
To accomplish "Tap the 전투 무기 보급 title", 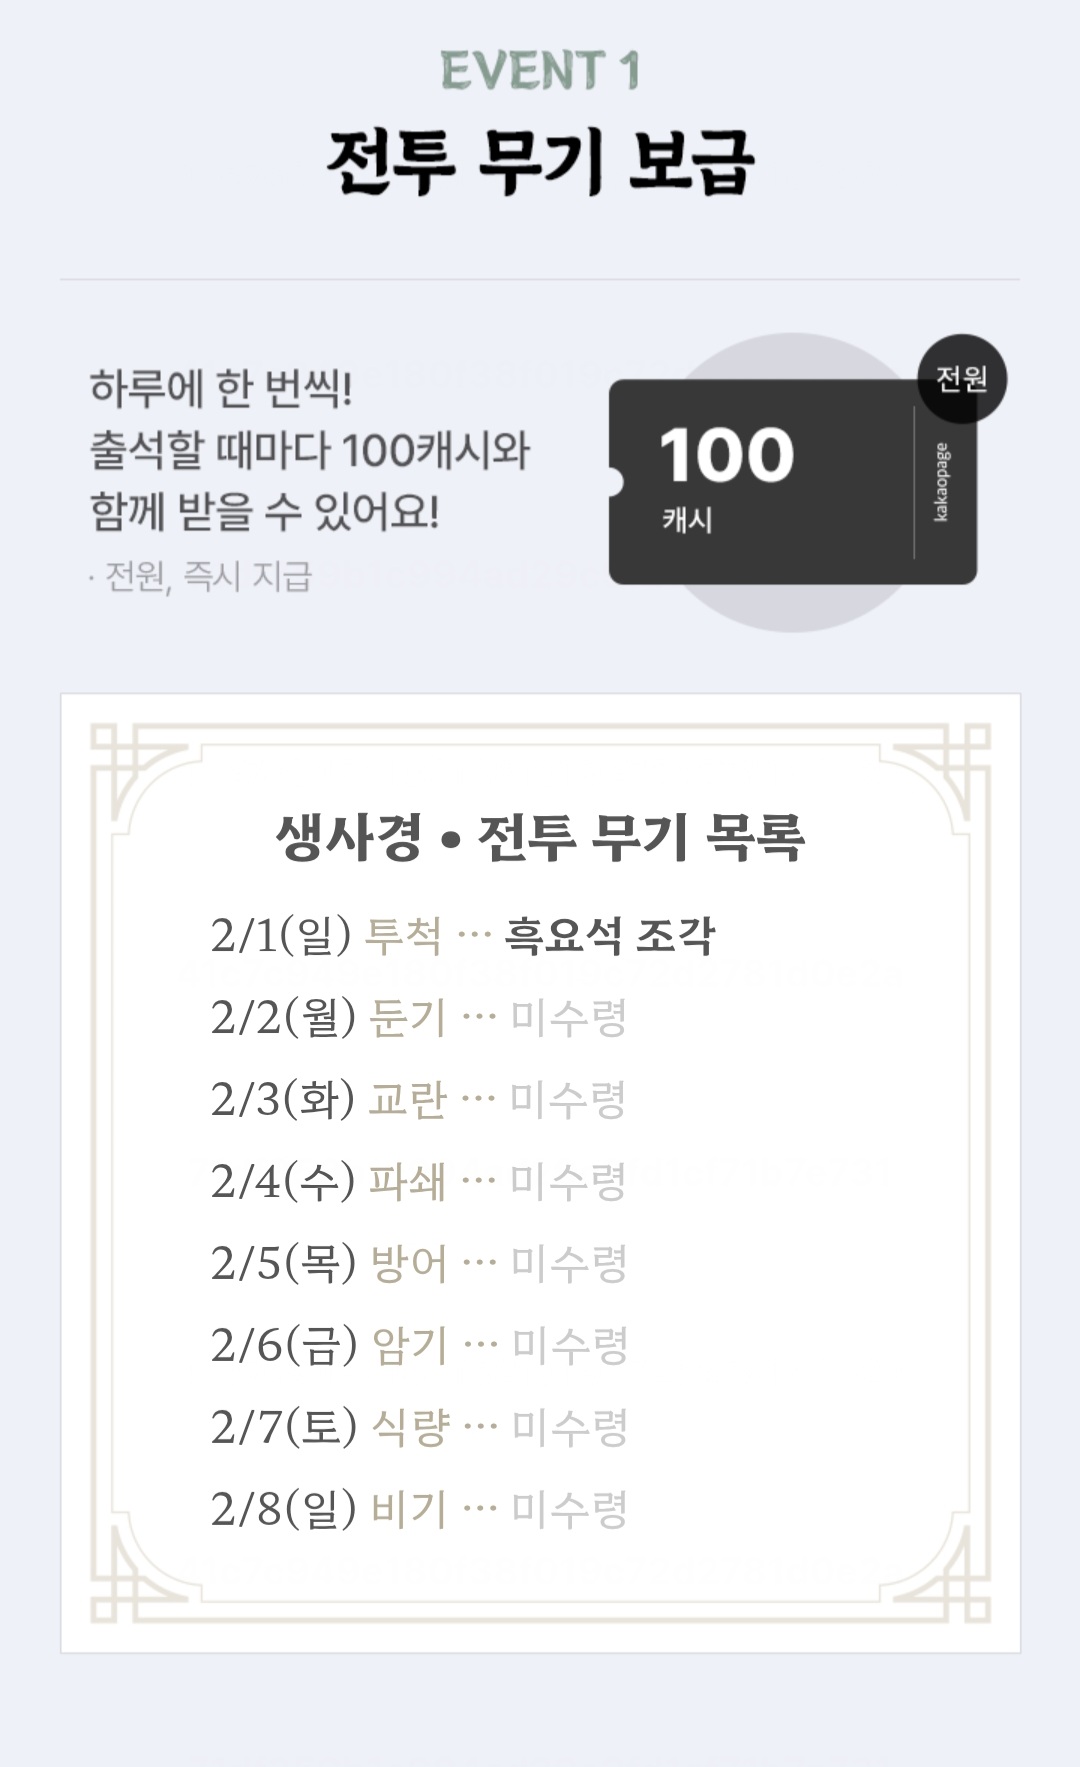I will point(540,162).
